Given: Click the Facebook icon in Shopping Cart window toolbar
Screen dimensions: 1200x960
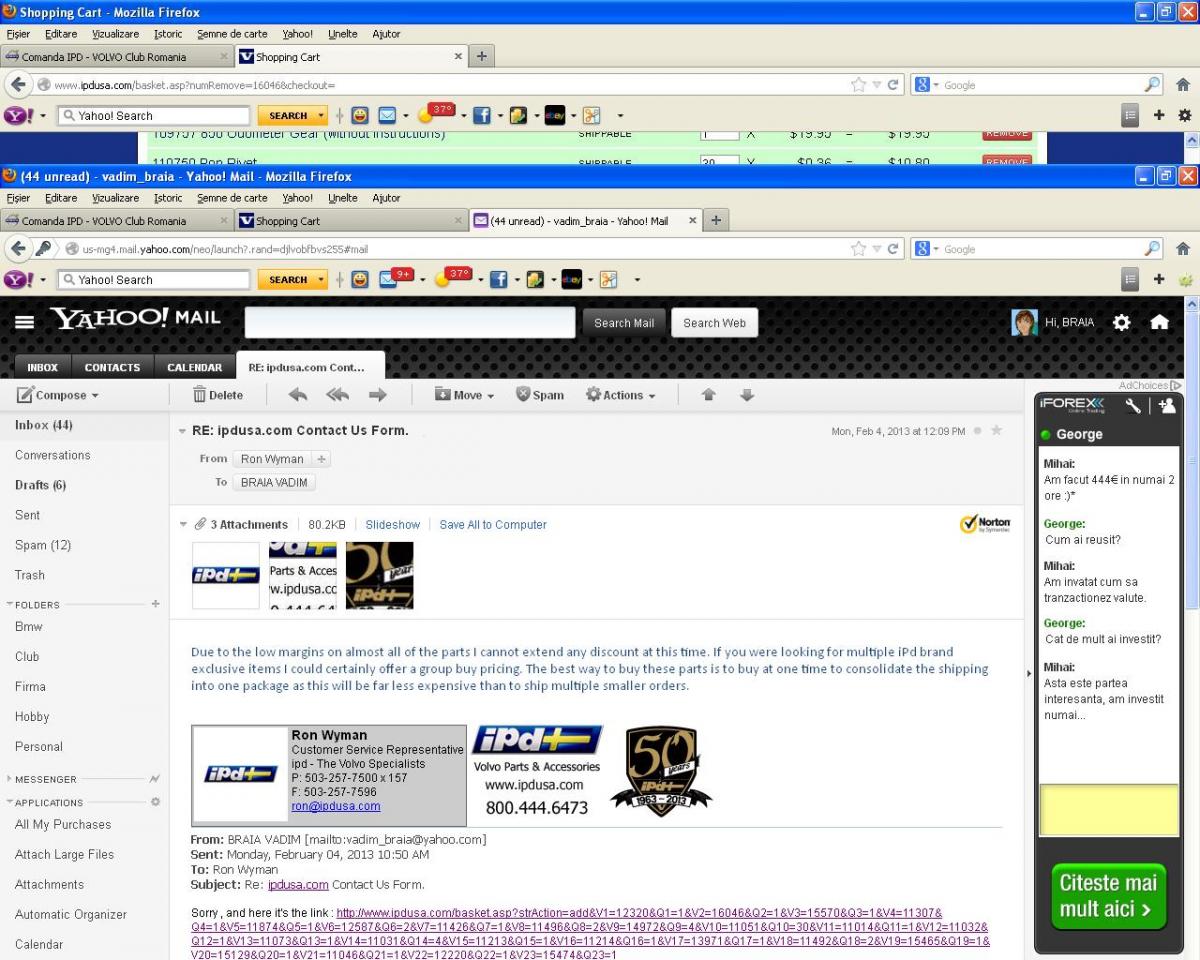Looking at the screenshot, I should point(481,116).
